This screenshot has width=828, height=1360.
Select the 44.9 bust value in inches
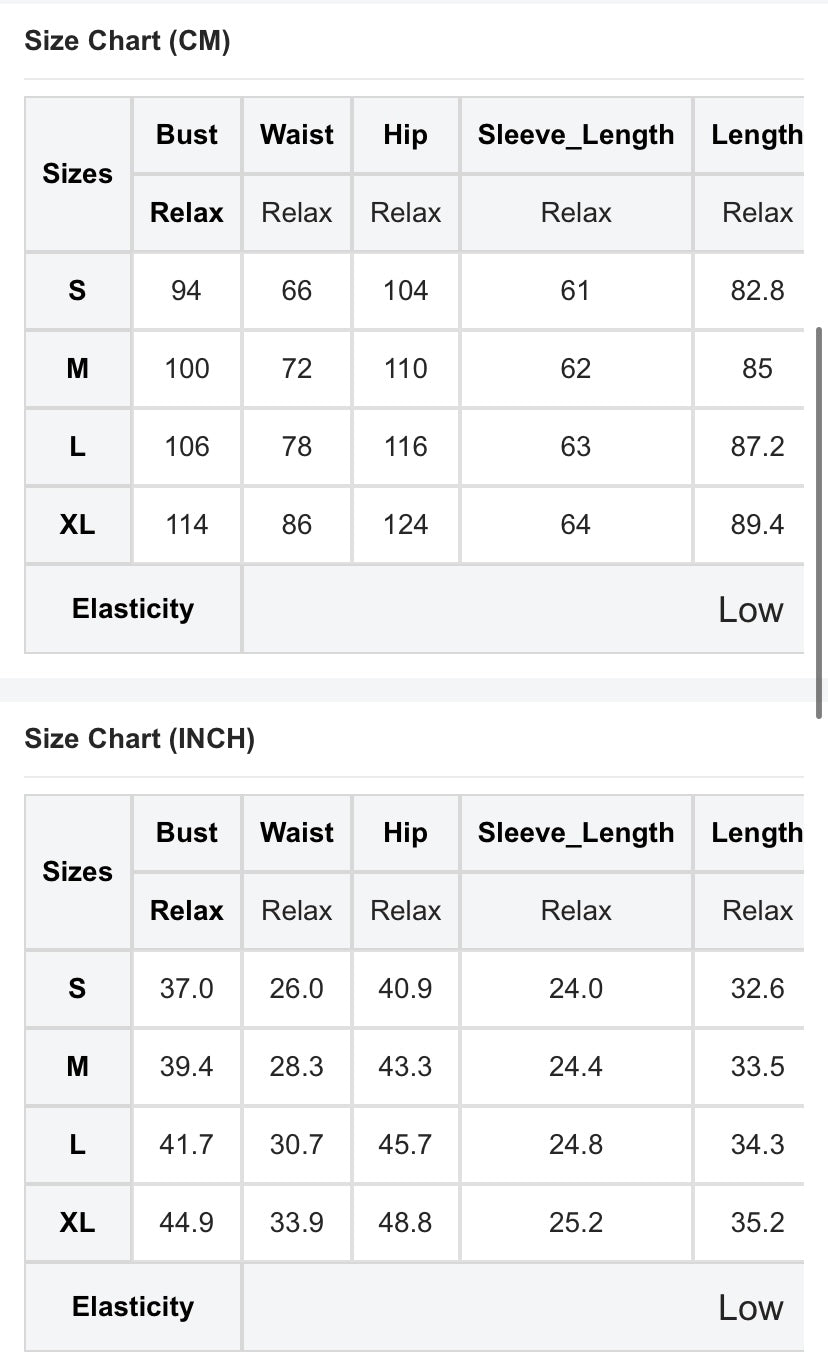tap(187, 1223)
